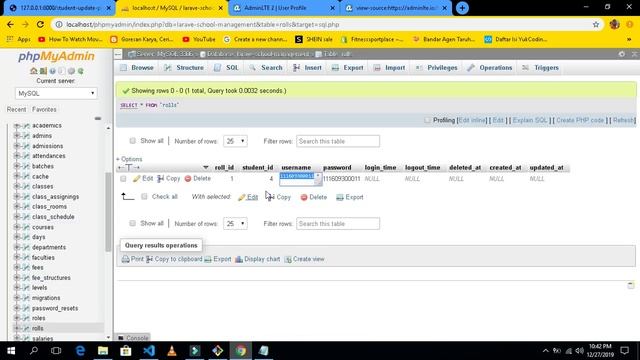The width and height of the screenshot is (640, 360).
Task: Open File Explorer from taskbar
Action: [x=103, y=351]
